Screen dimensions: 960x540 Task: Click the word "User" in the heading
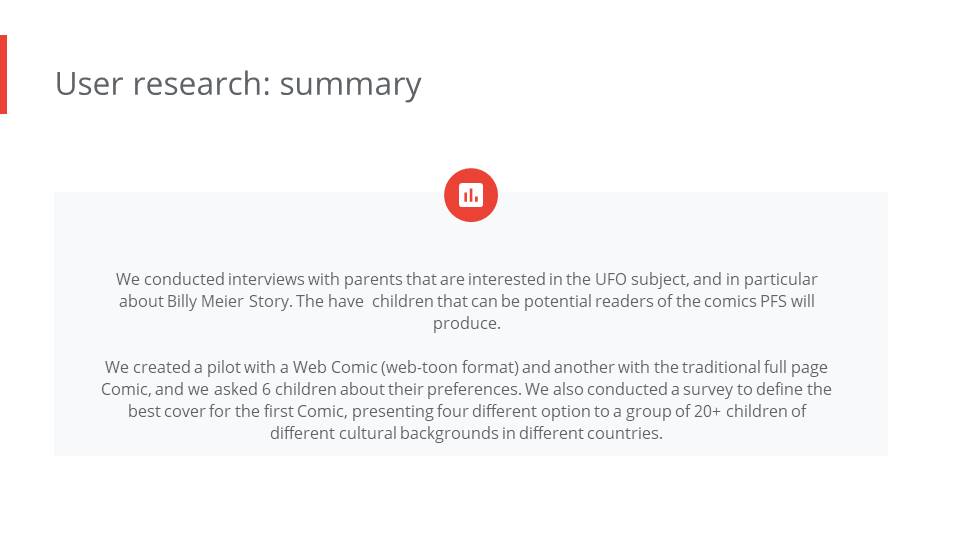pyautogui.click(x=89, y=83)
